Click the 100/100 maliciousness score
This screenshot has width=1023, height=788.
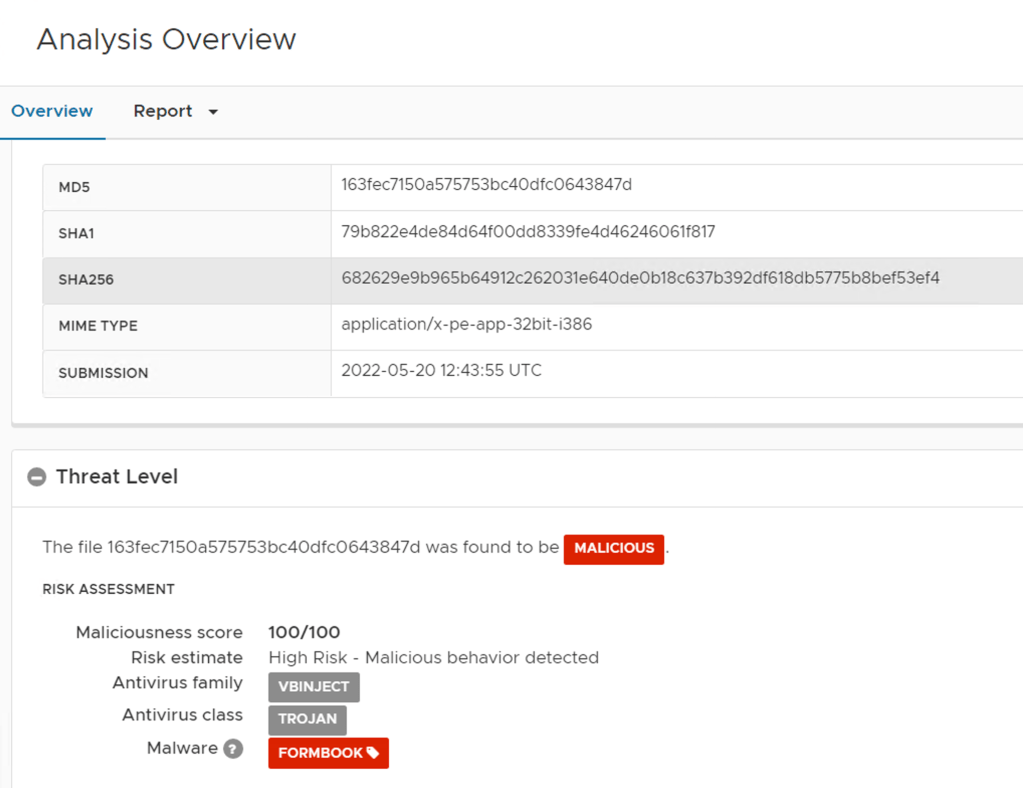(x=304, y=632)
